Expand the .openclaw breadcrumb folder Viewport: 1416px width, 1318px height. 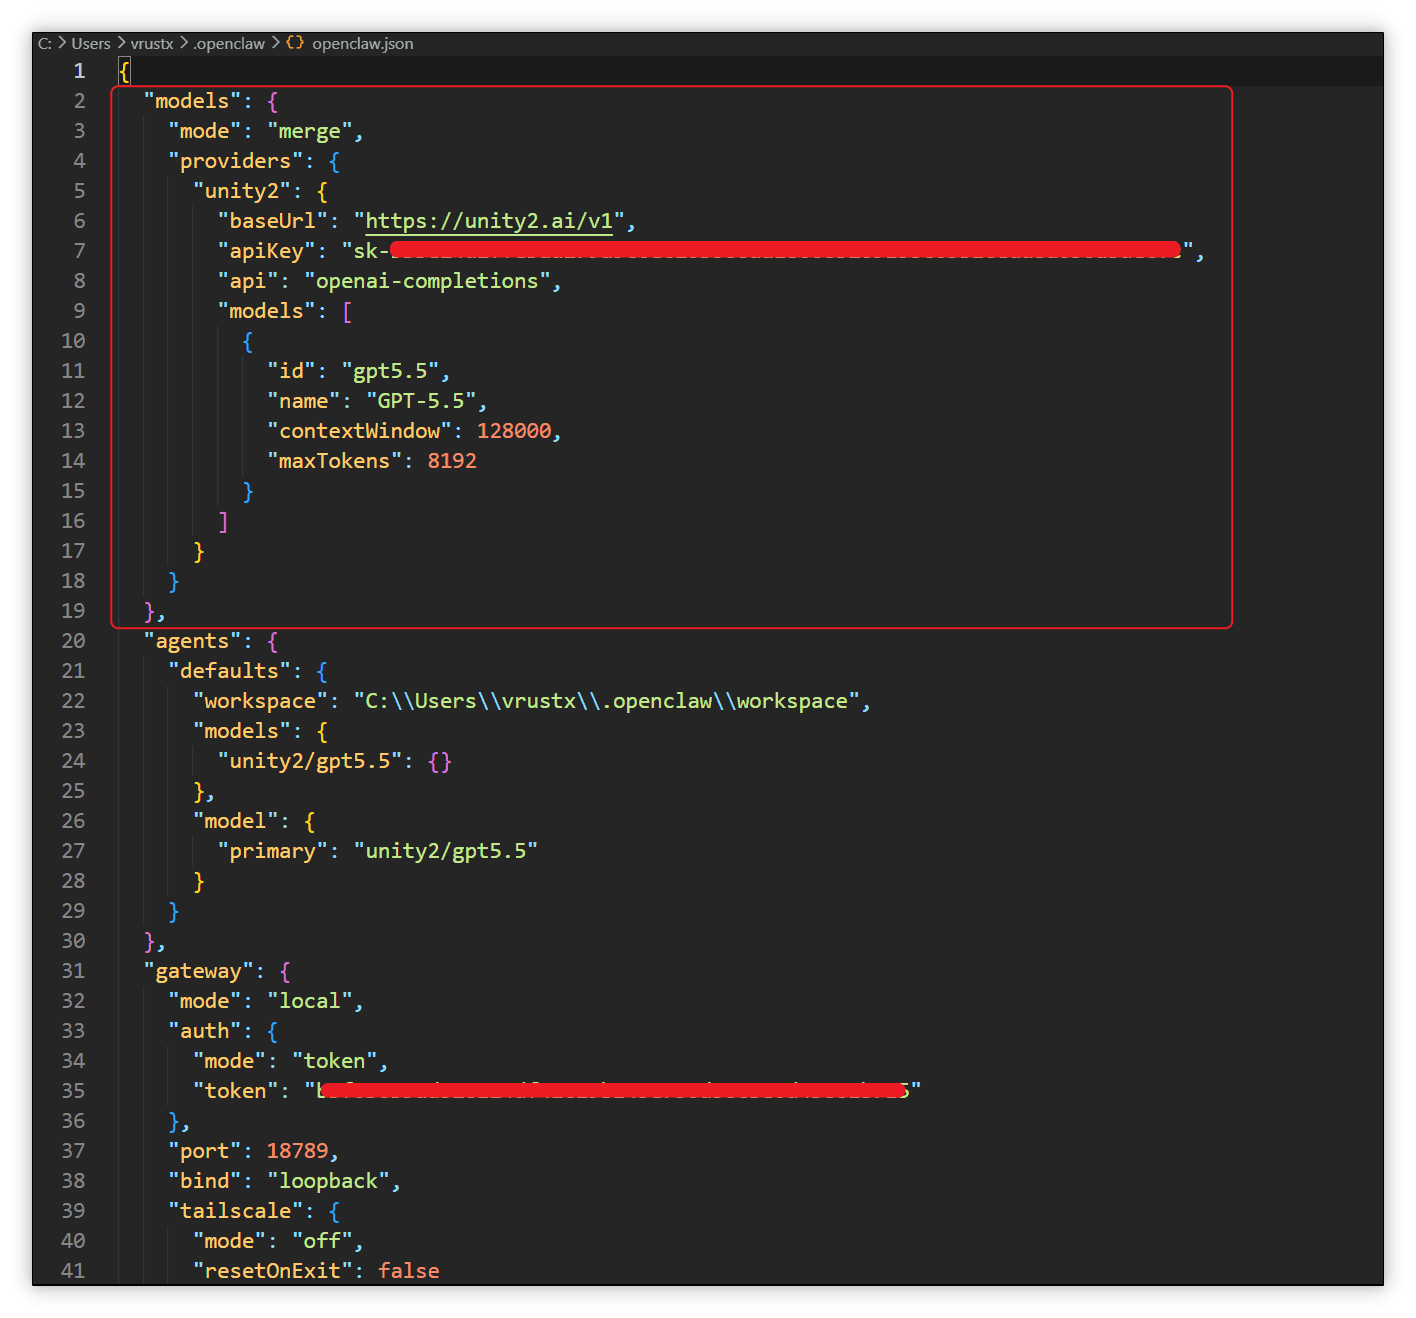[229, 44]
